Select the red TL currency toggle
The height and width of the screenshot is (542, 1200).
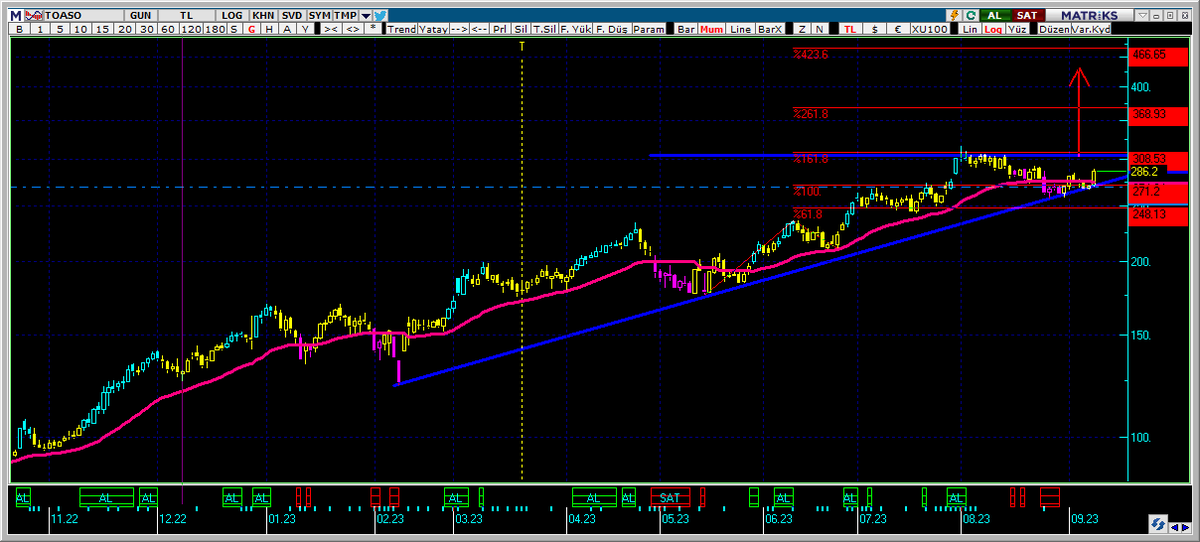click(850, 29)
